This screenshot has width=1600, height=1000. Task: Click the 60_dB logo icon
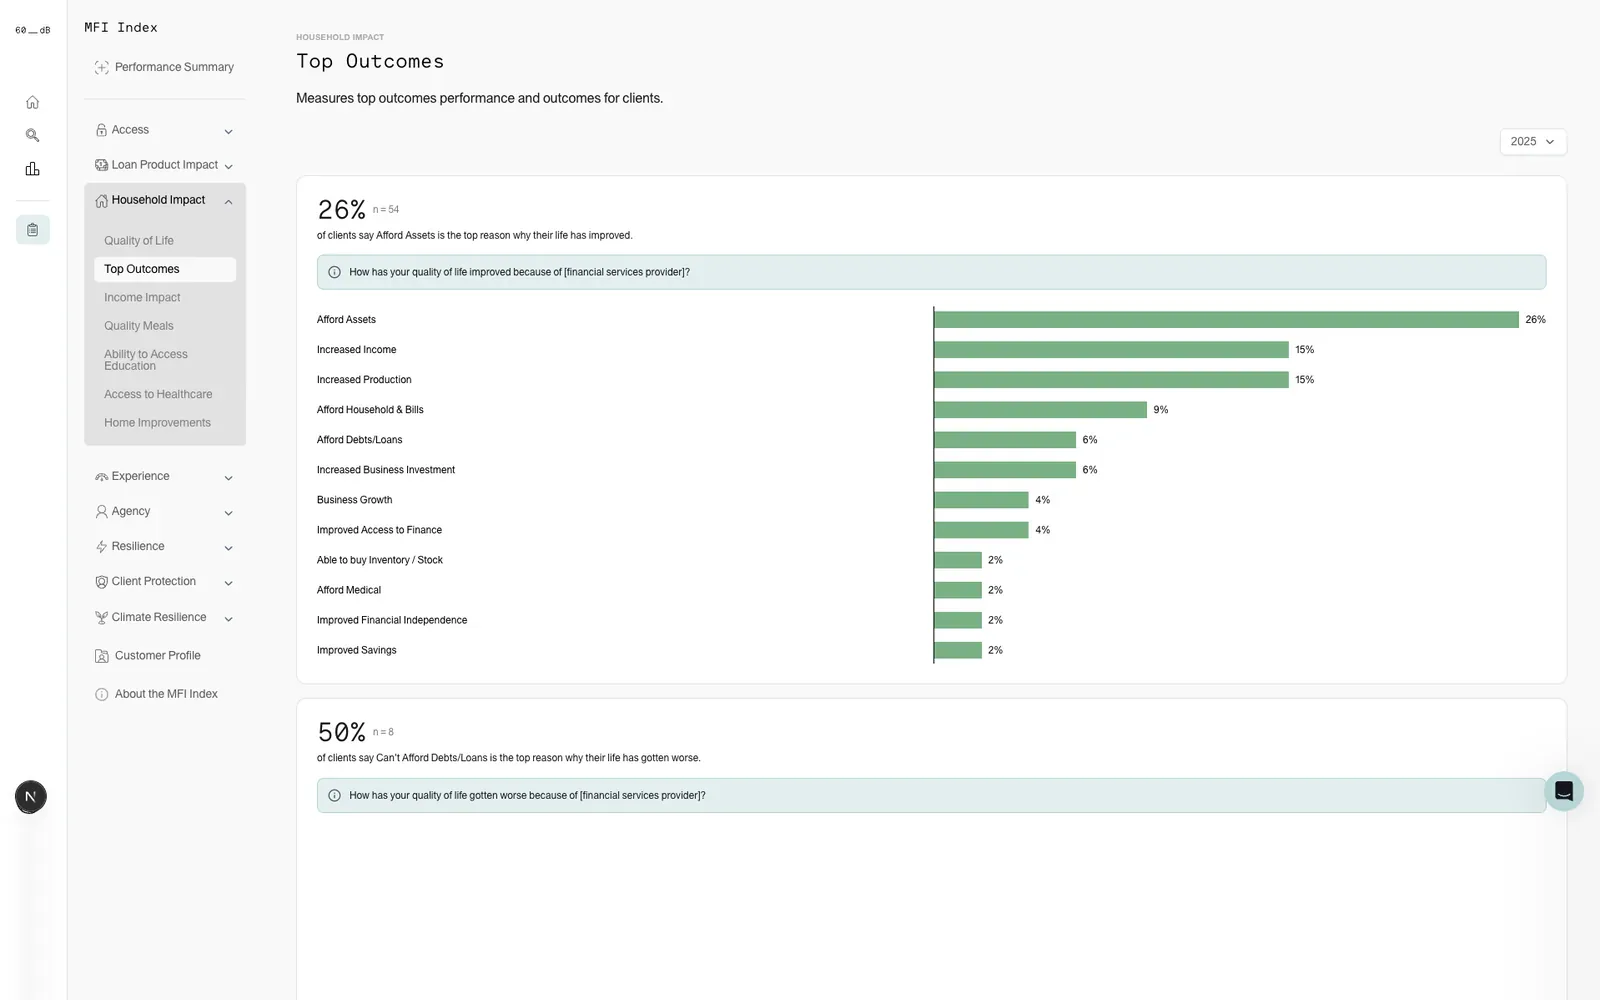pyautogui.click(x=32, y=30)
